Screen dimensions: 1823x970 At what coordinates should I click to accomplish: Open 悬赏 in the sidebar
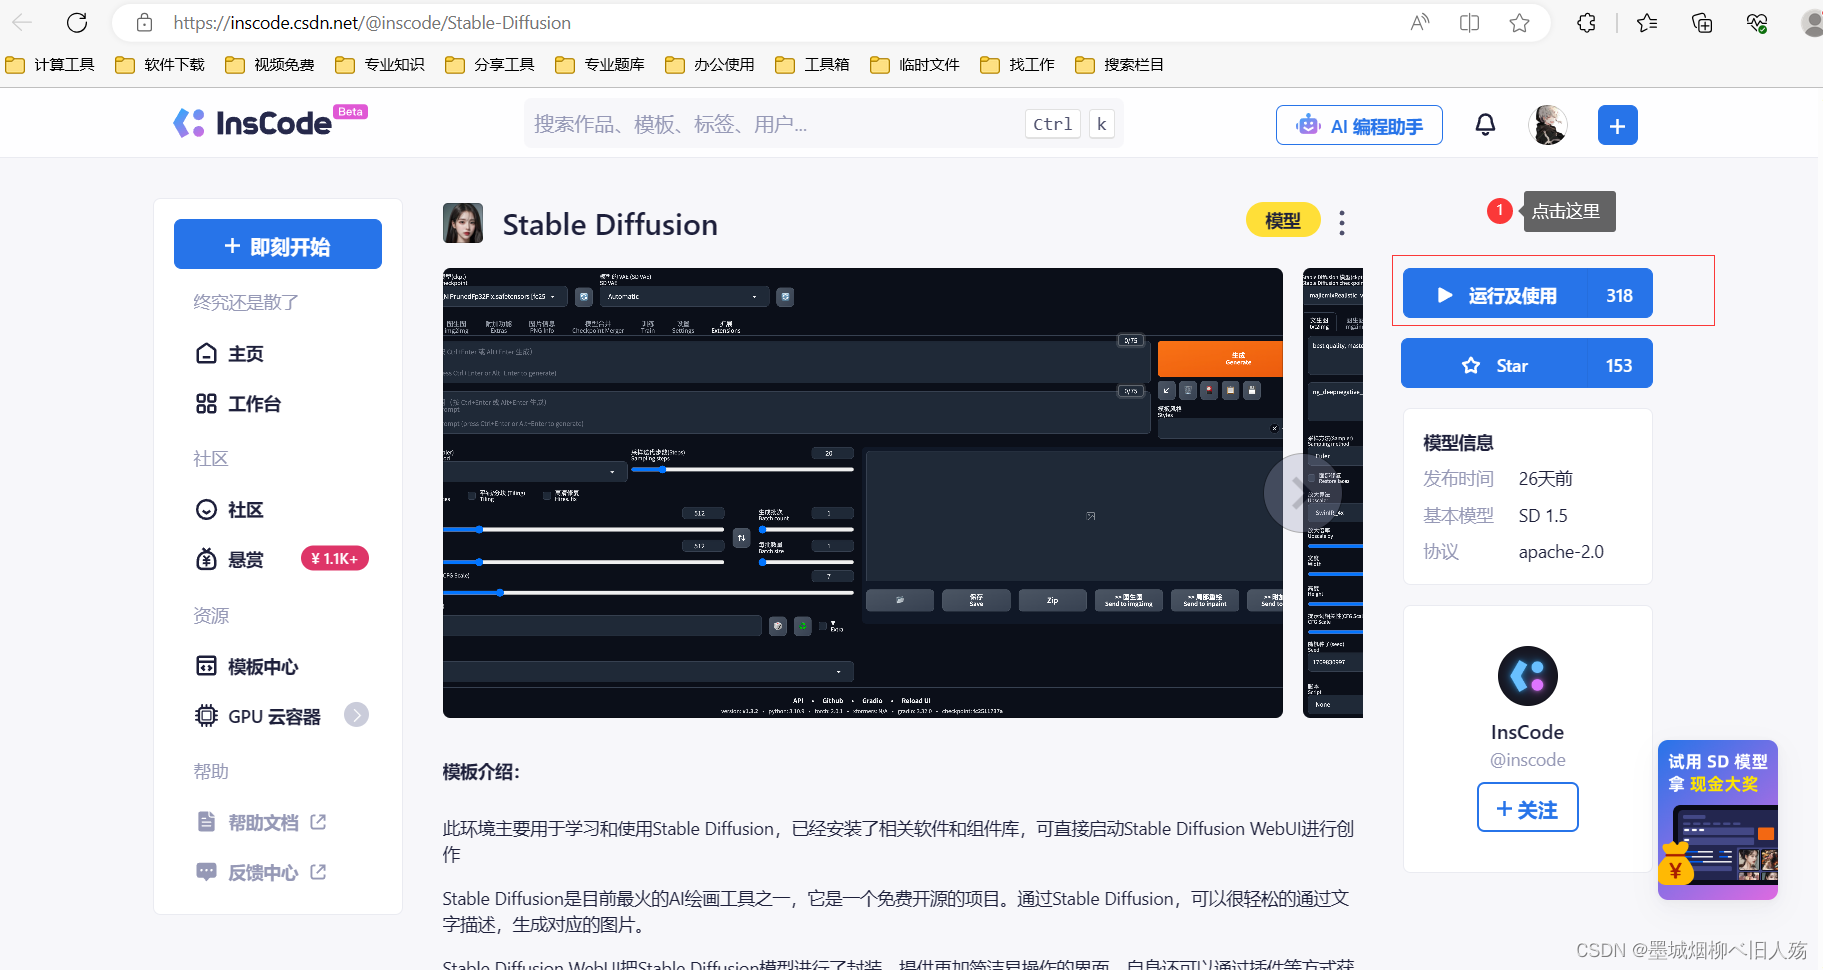[230, 559]
